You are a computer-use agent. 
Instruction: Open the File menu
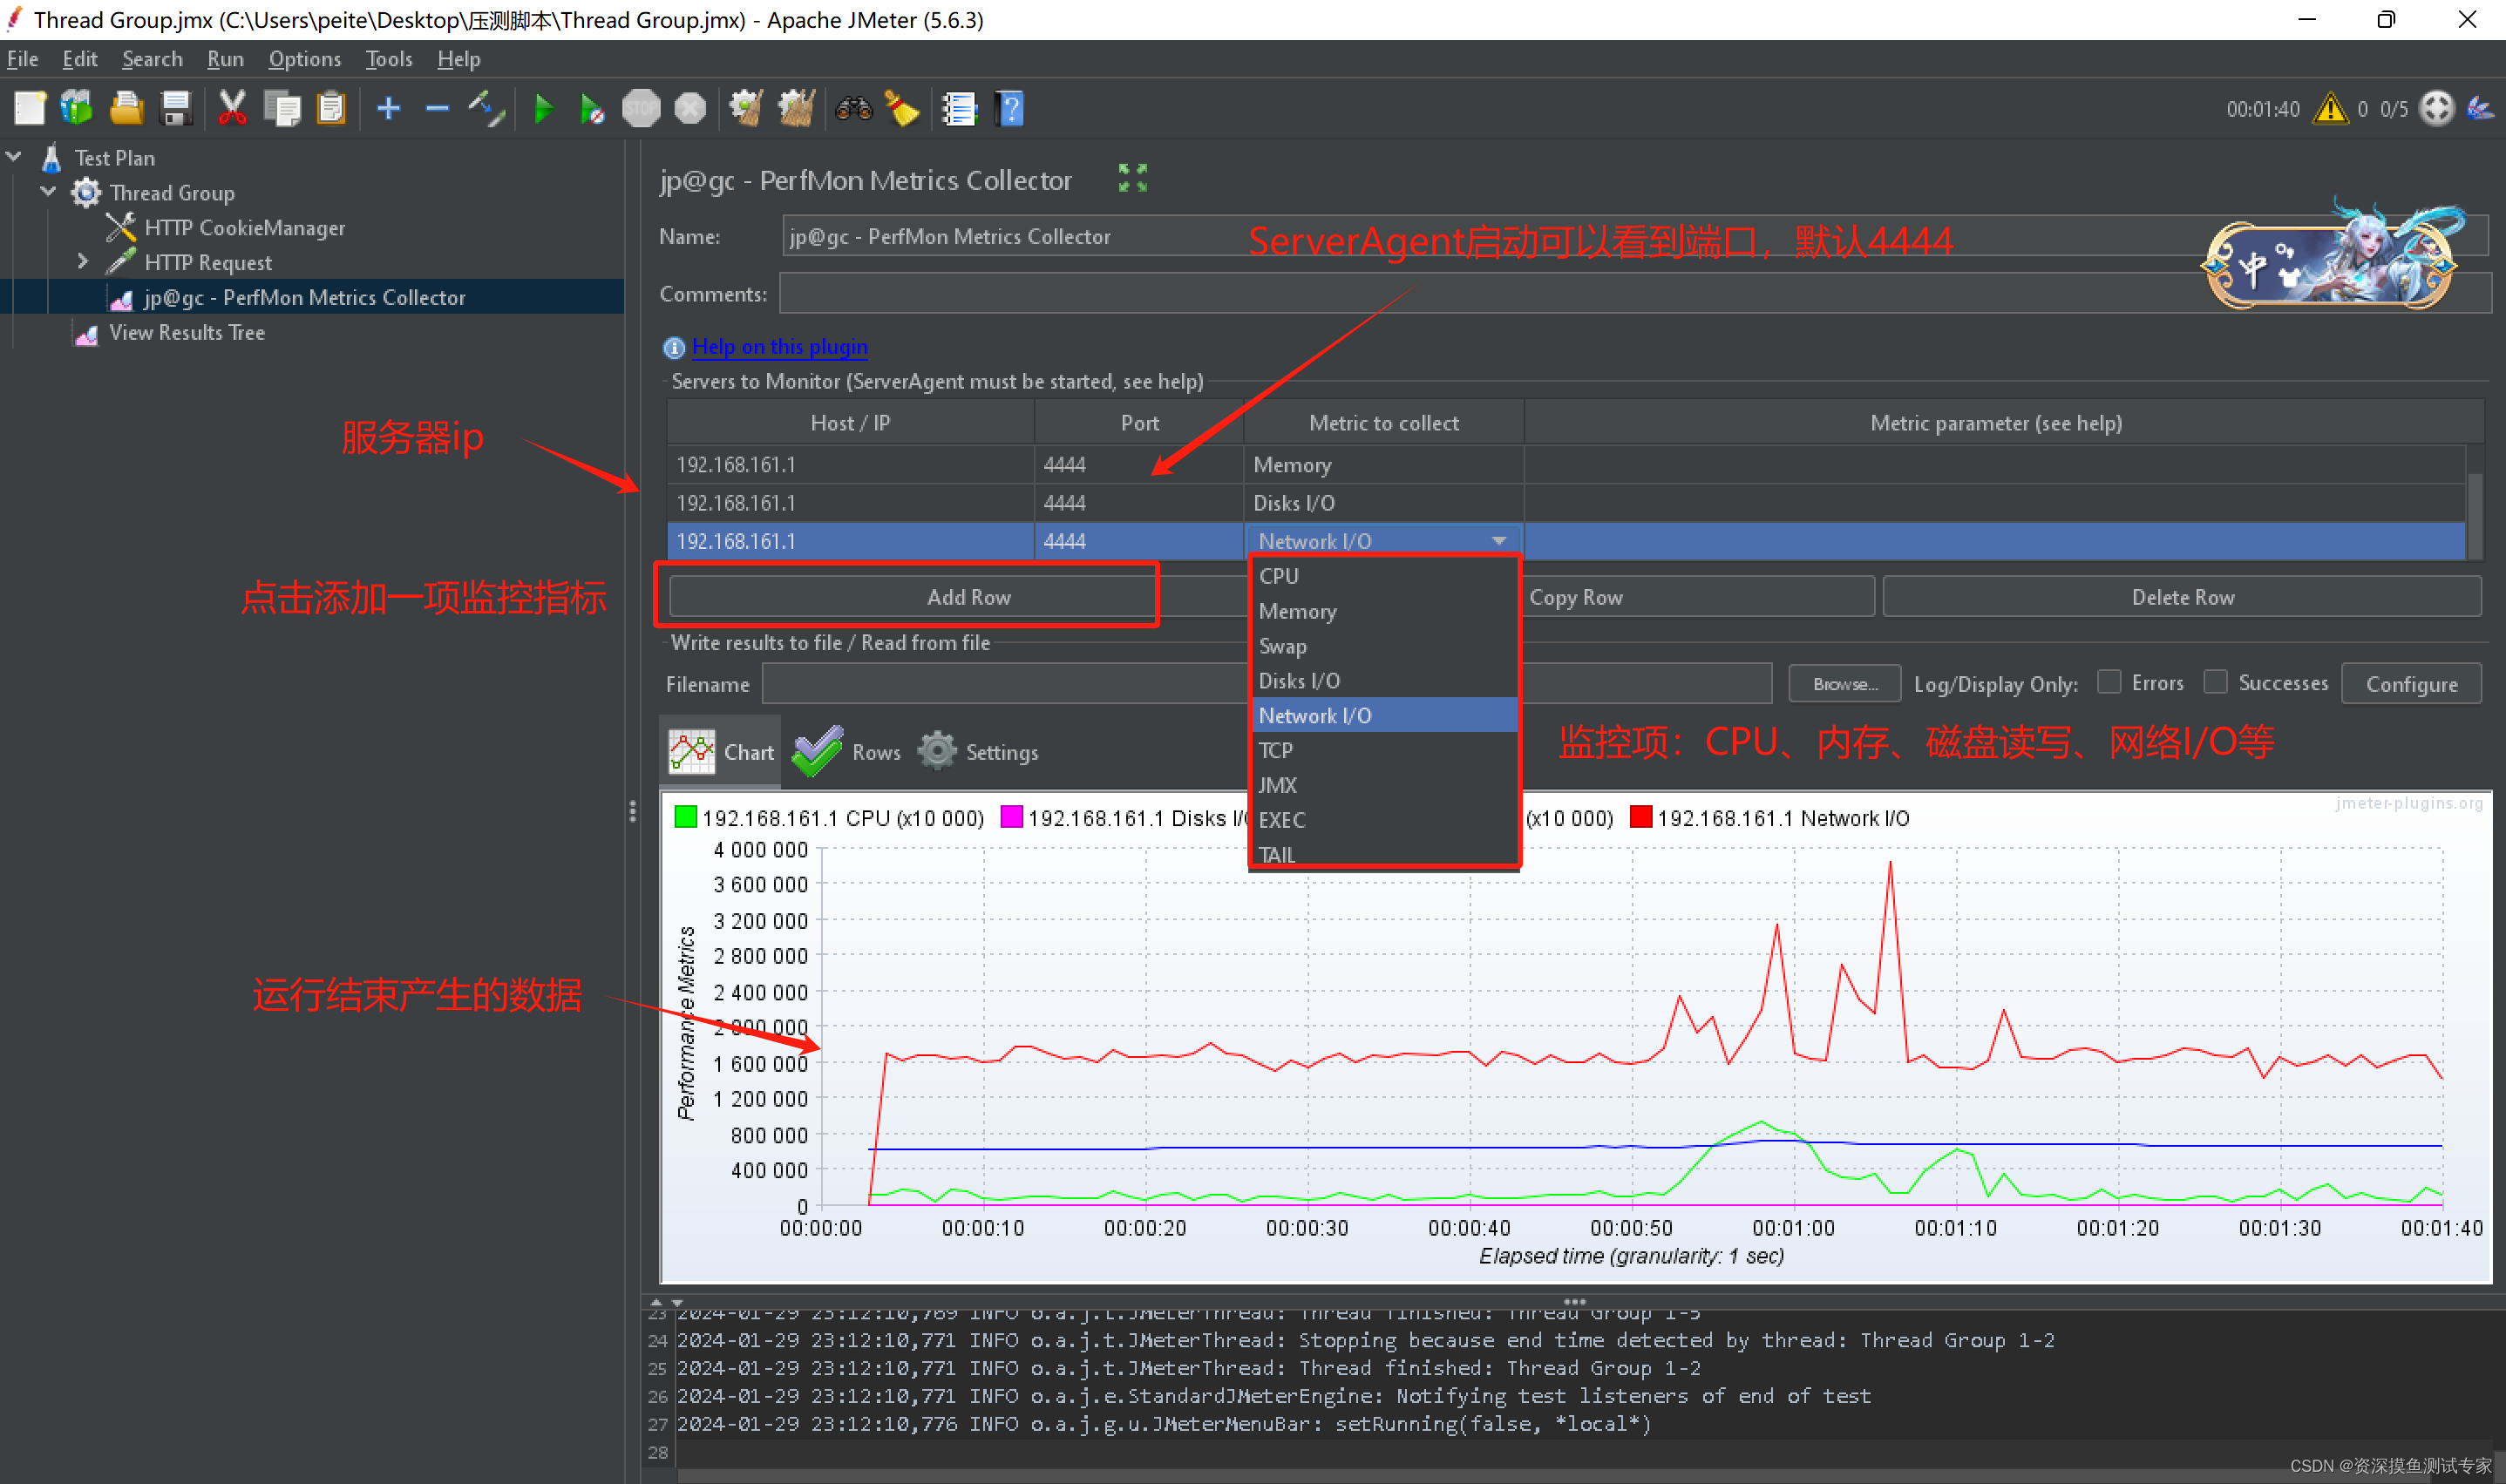(x=22, y=59)
